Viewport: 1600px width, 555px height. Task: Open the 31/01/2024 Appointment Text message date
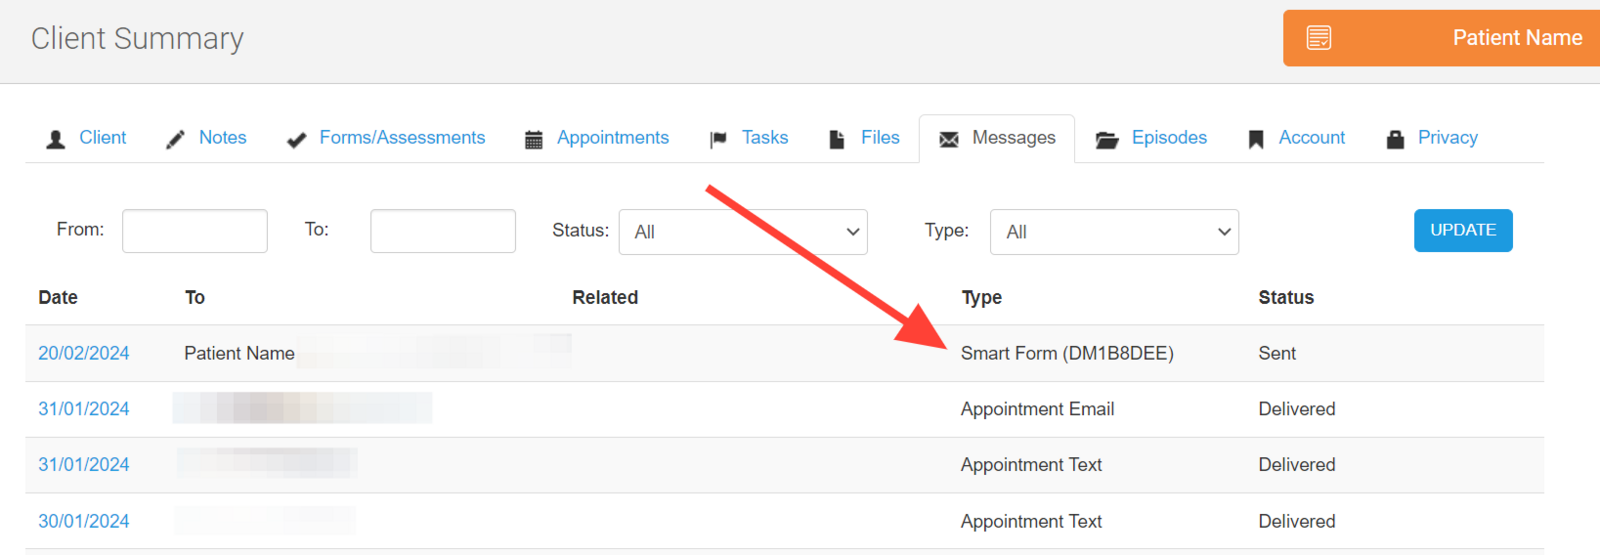(x=84, y=465)
